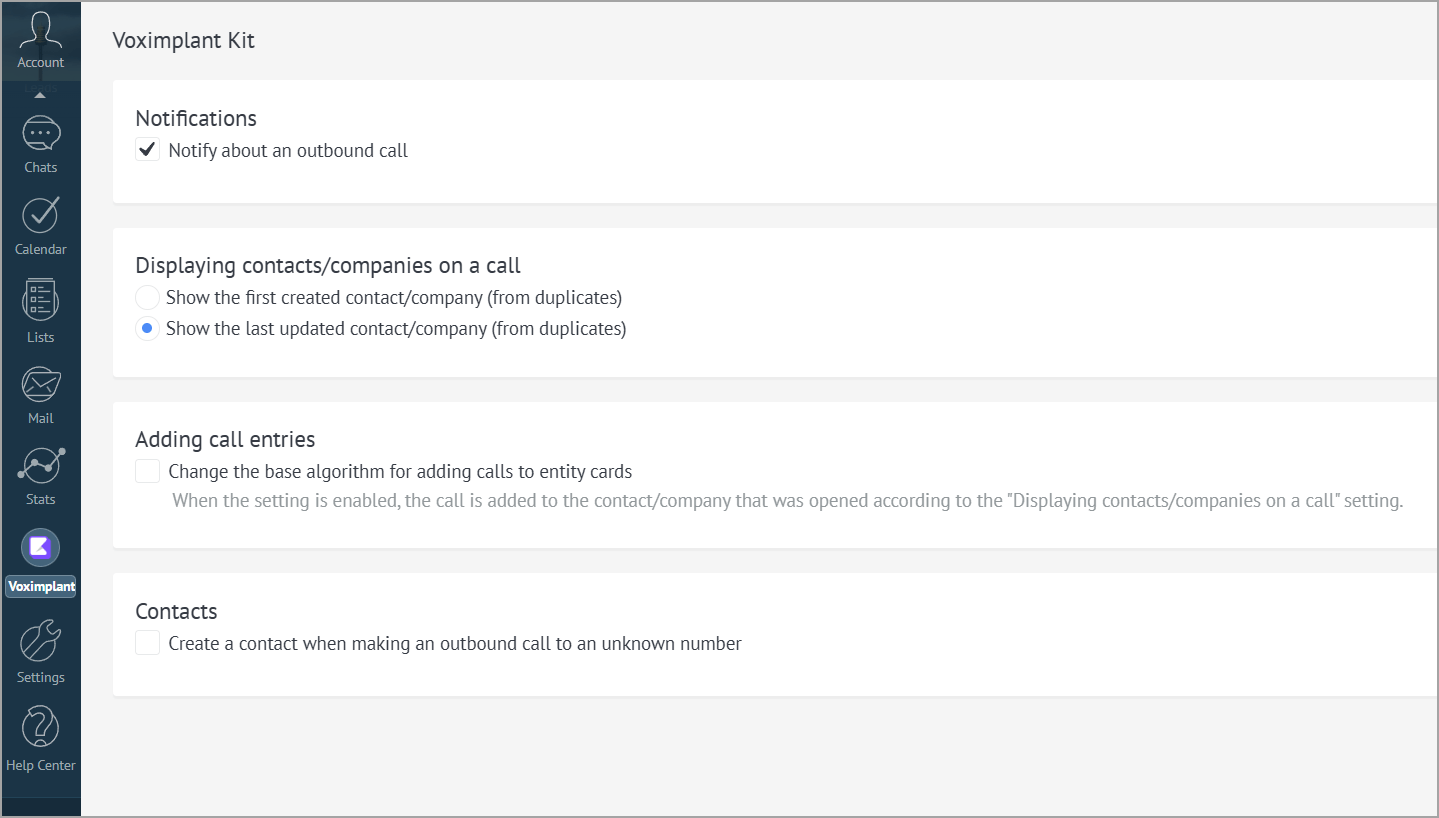Click the Account label in sidebar
The image size is (1439, 818).
pyautogui.click(x=41, y=63)
